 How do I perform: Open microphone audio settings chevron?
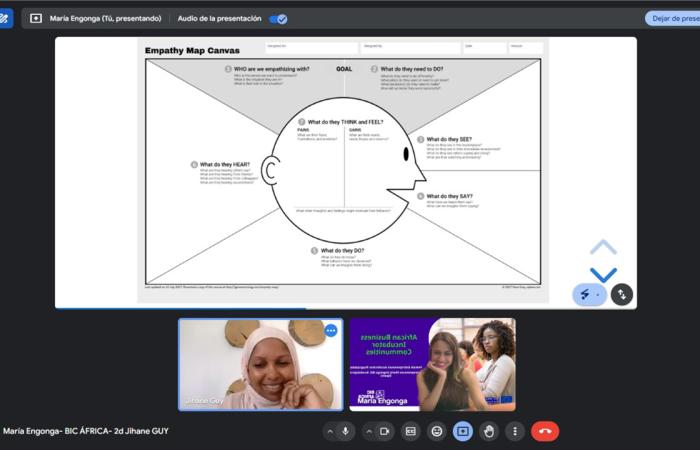click(329, 431)
